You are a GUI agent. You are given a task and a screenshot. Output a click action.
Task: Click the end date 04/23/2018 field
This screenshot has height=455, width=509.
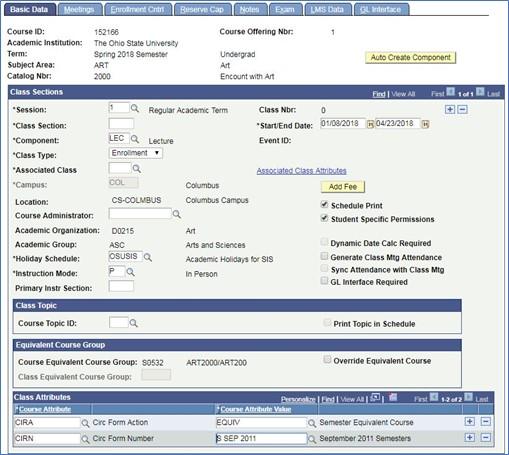pyautogui.click(x=398, y=123)
